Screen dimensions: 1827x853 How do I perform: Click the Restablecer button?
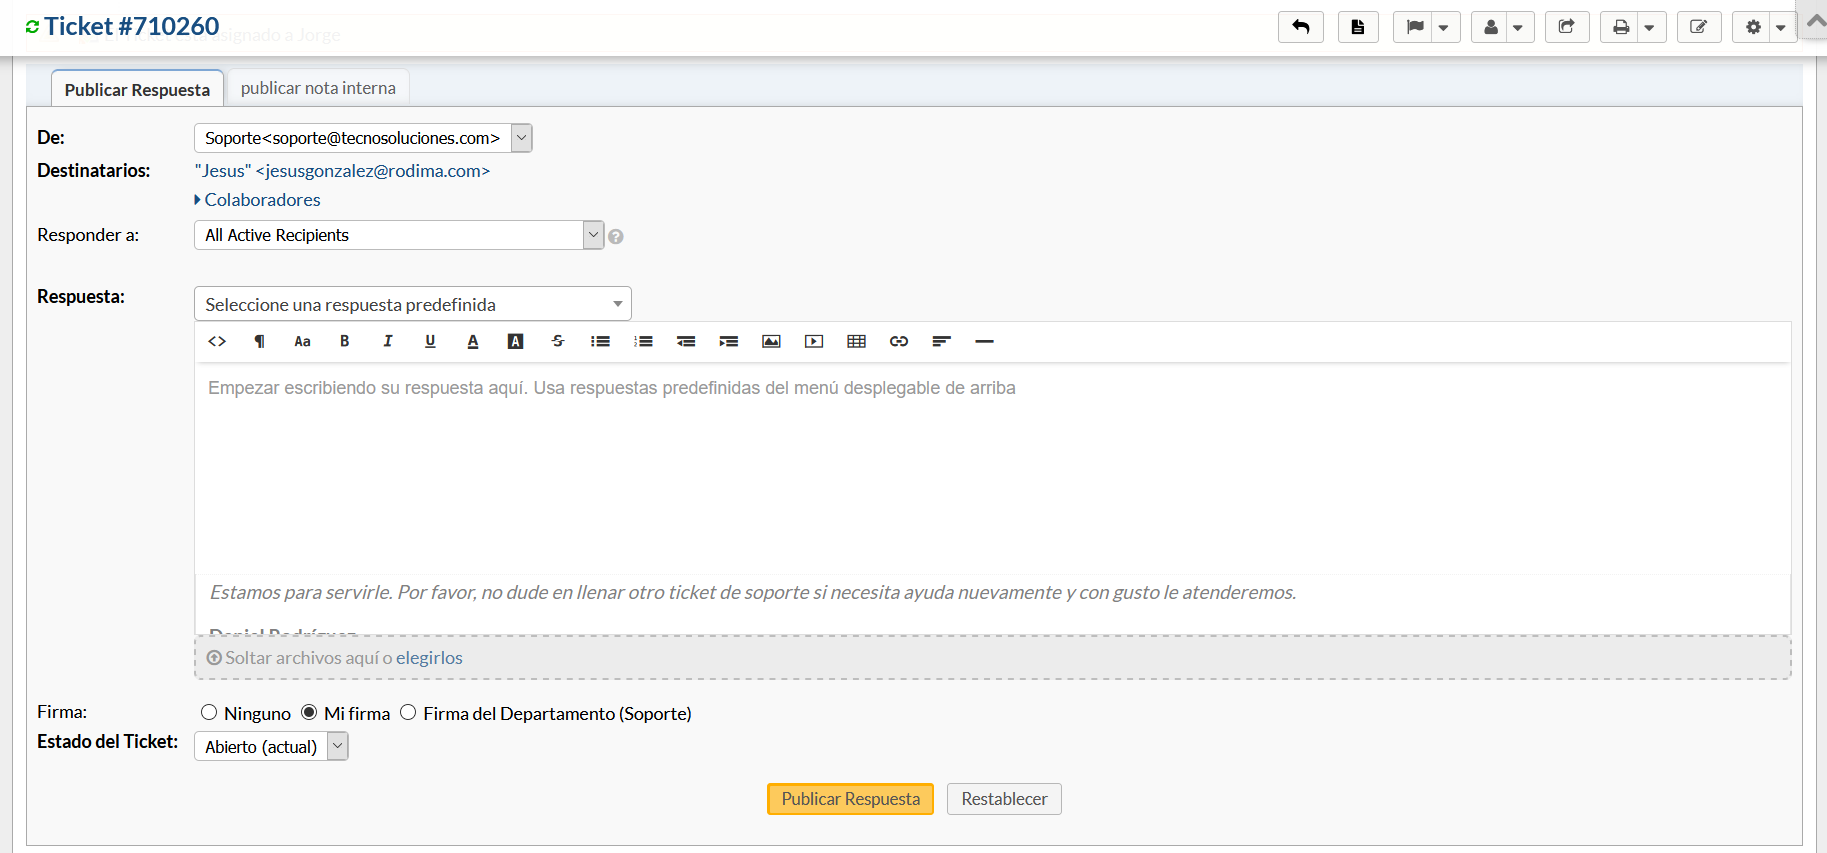[x=1004, y=799]
